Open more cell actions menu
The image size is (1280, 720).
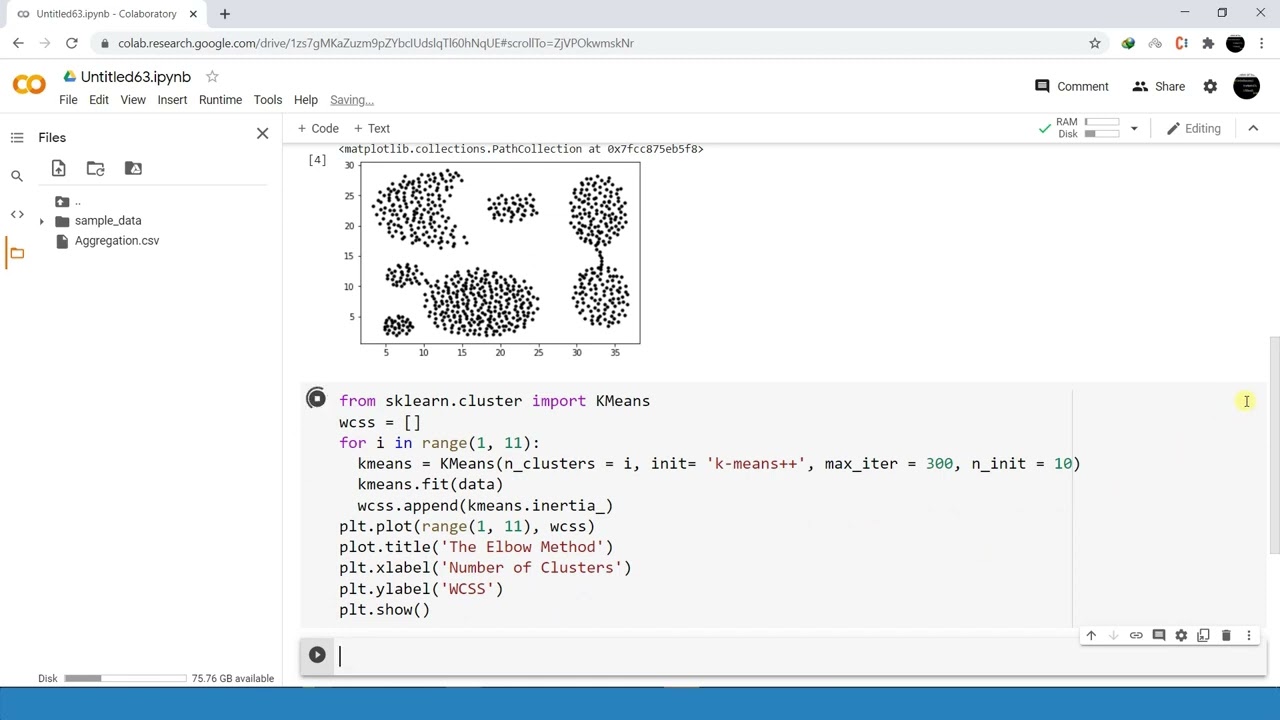pos(1248,636)
